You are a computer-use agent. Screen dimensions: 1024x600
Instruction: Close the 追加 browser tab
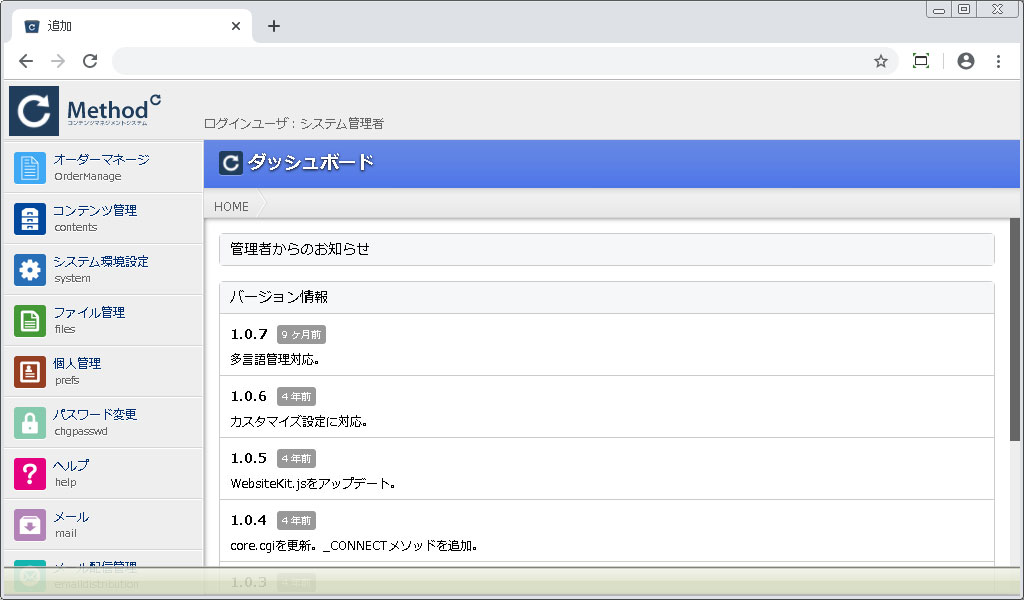236,26
